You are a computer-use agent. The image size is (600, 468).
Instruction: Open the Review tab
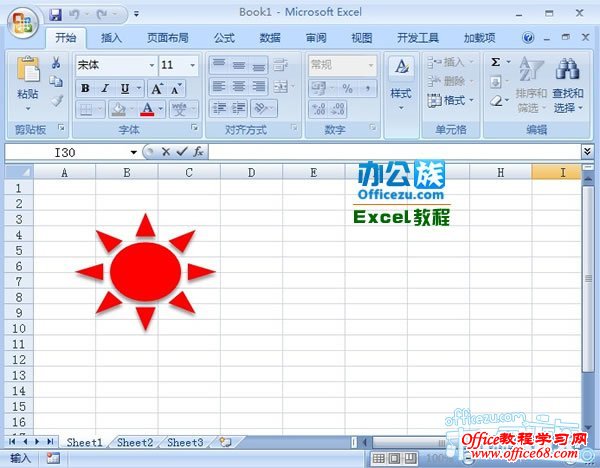click(316, 38)
